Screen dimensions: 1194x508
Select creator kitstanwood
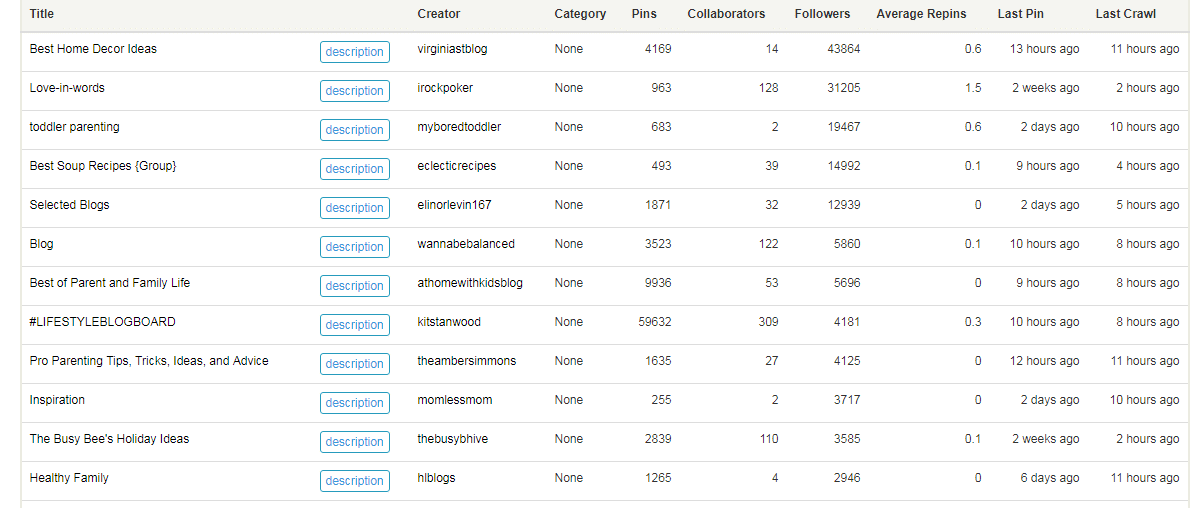click(449, 322)
